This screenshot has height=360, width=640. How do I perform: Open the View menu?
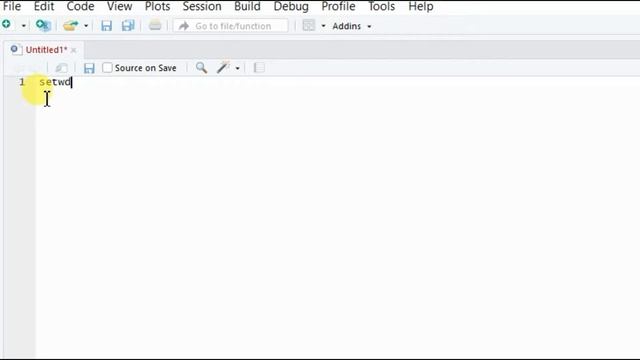pyautogui.click(x=120, y=7)
